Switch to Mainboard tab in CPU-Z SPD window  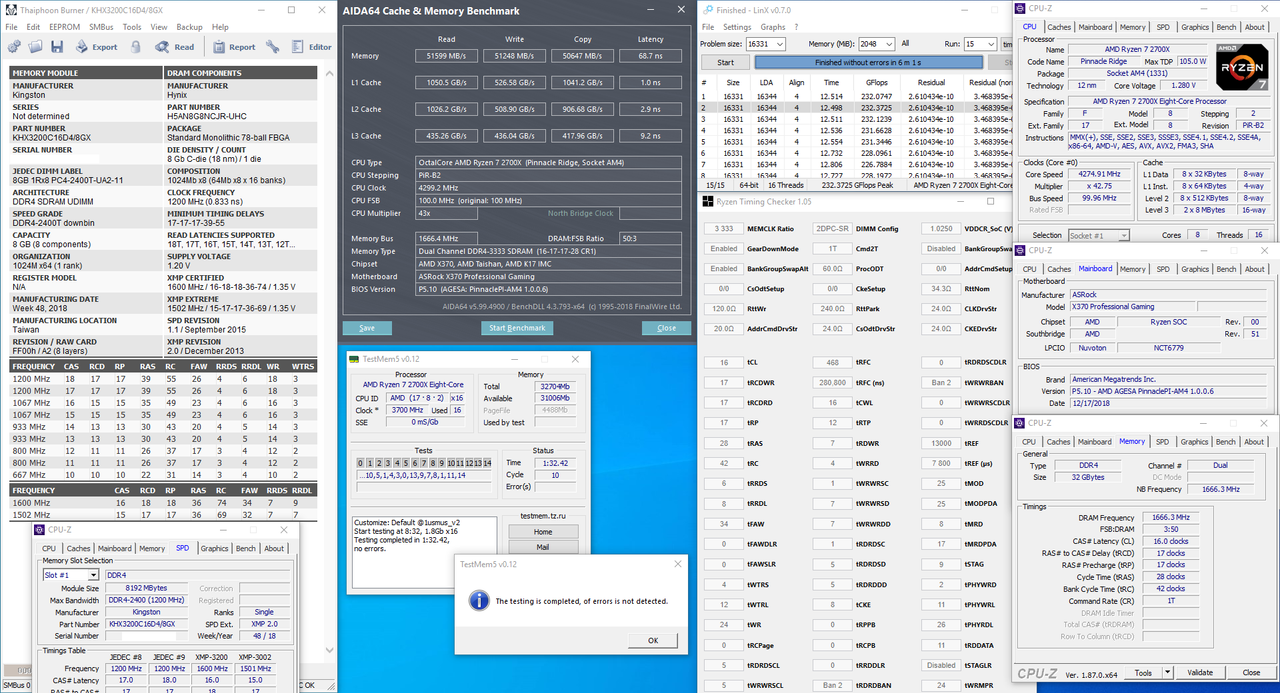pyautogui.click(x=114, y=549)
